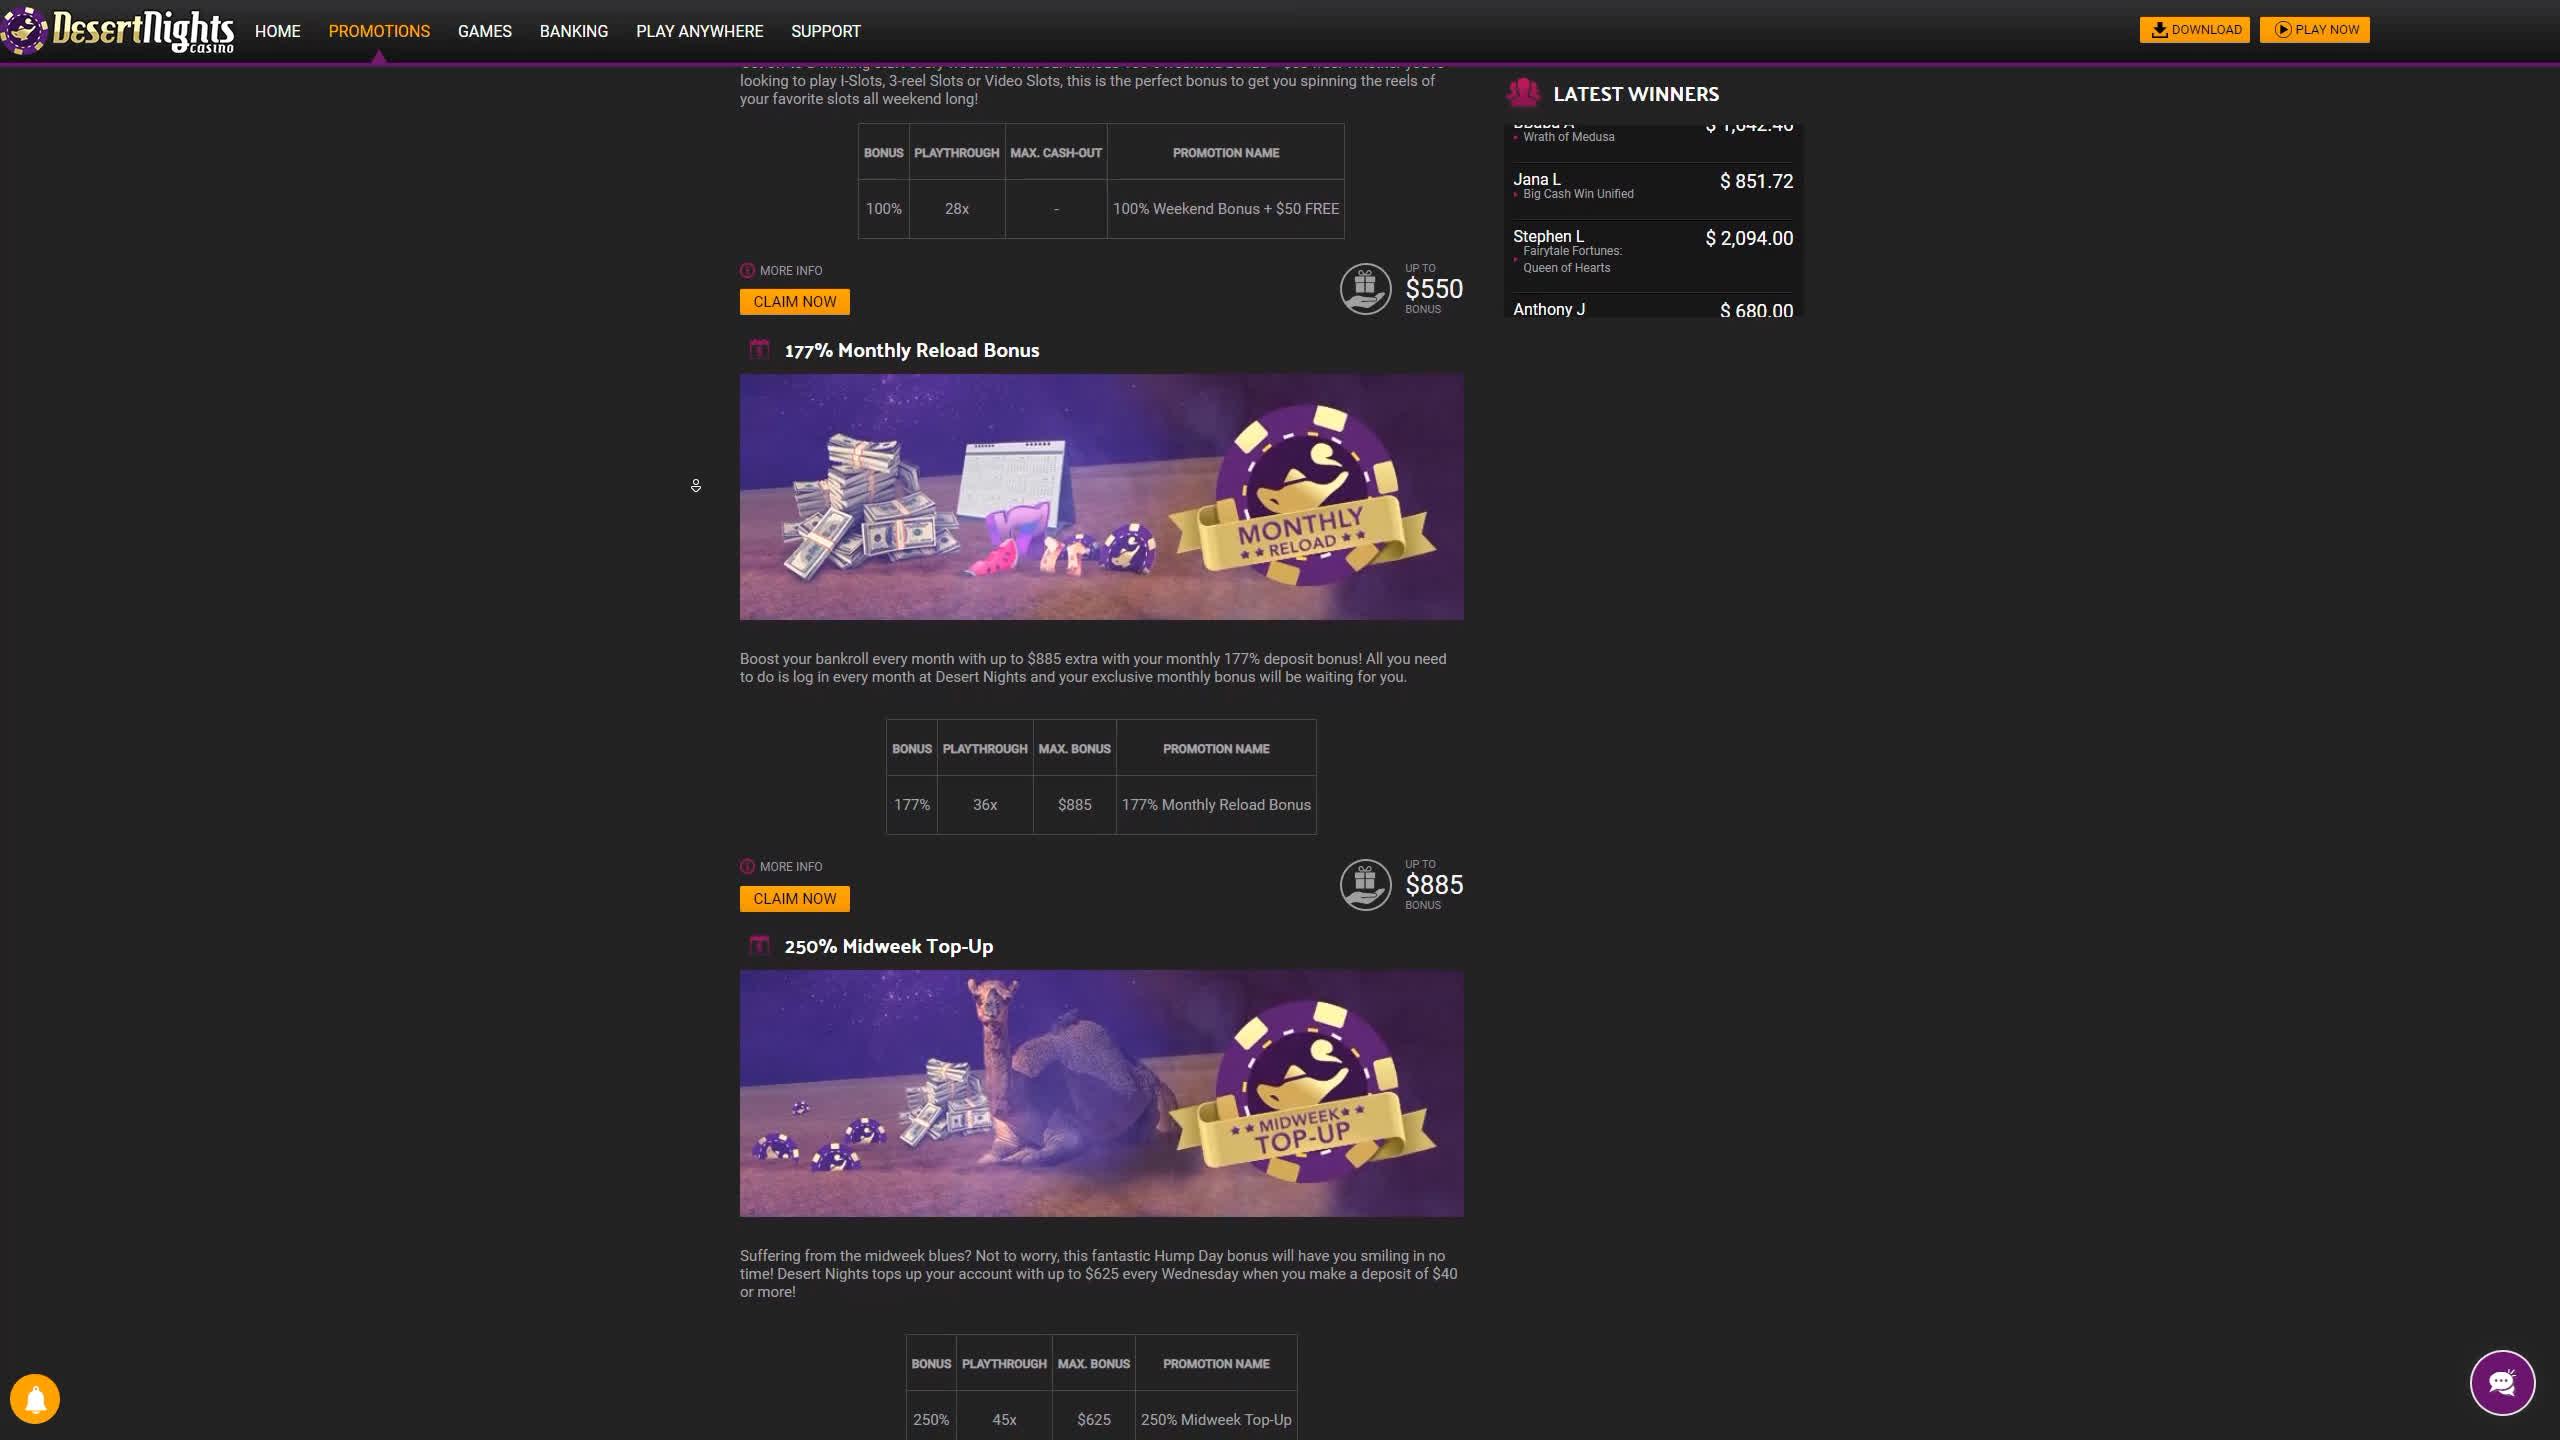Open the Banking menu
The image size is (2560, 1440).
pos(573,31)
